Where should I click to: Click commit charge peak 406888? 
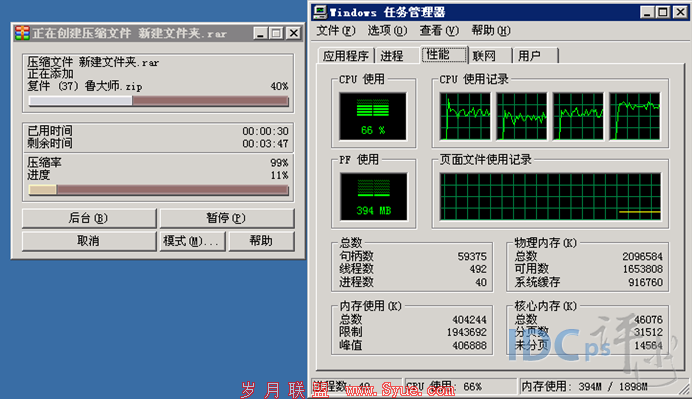[x=470, y=345]
